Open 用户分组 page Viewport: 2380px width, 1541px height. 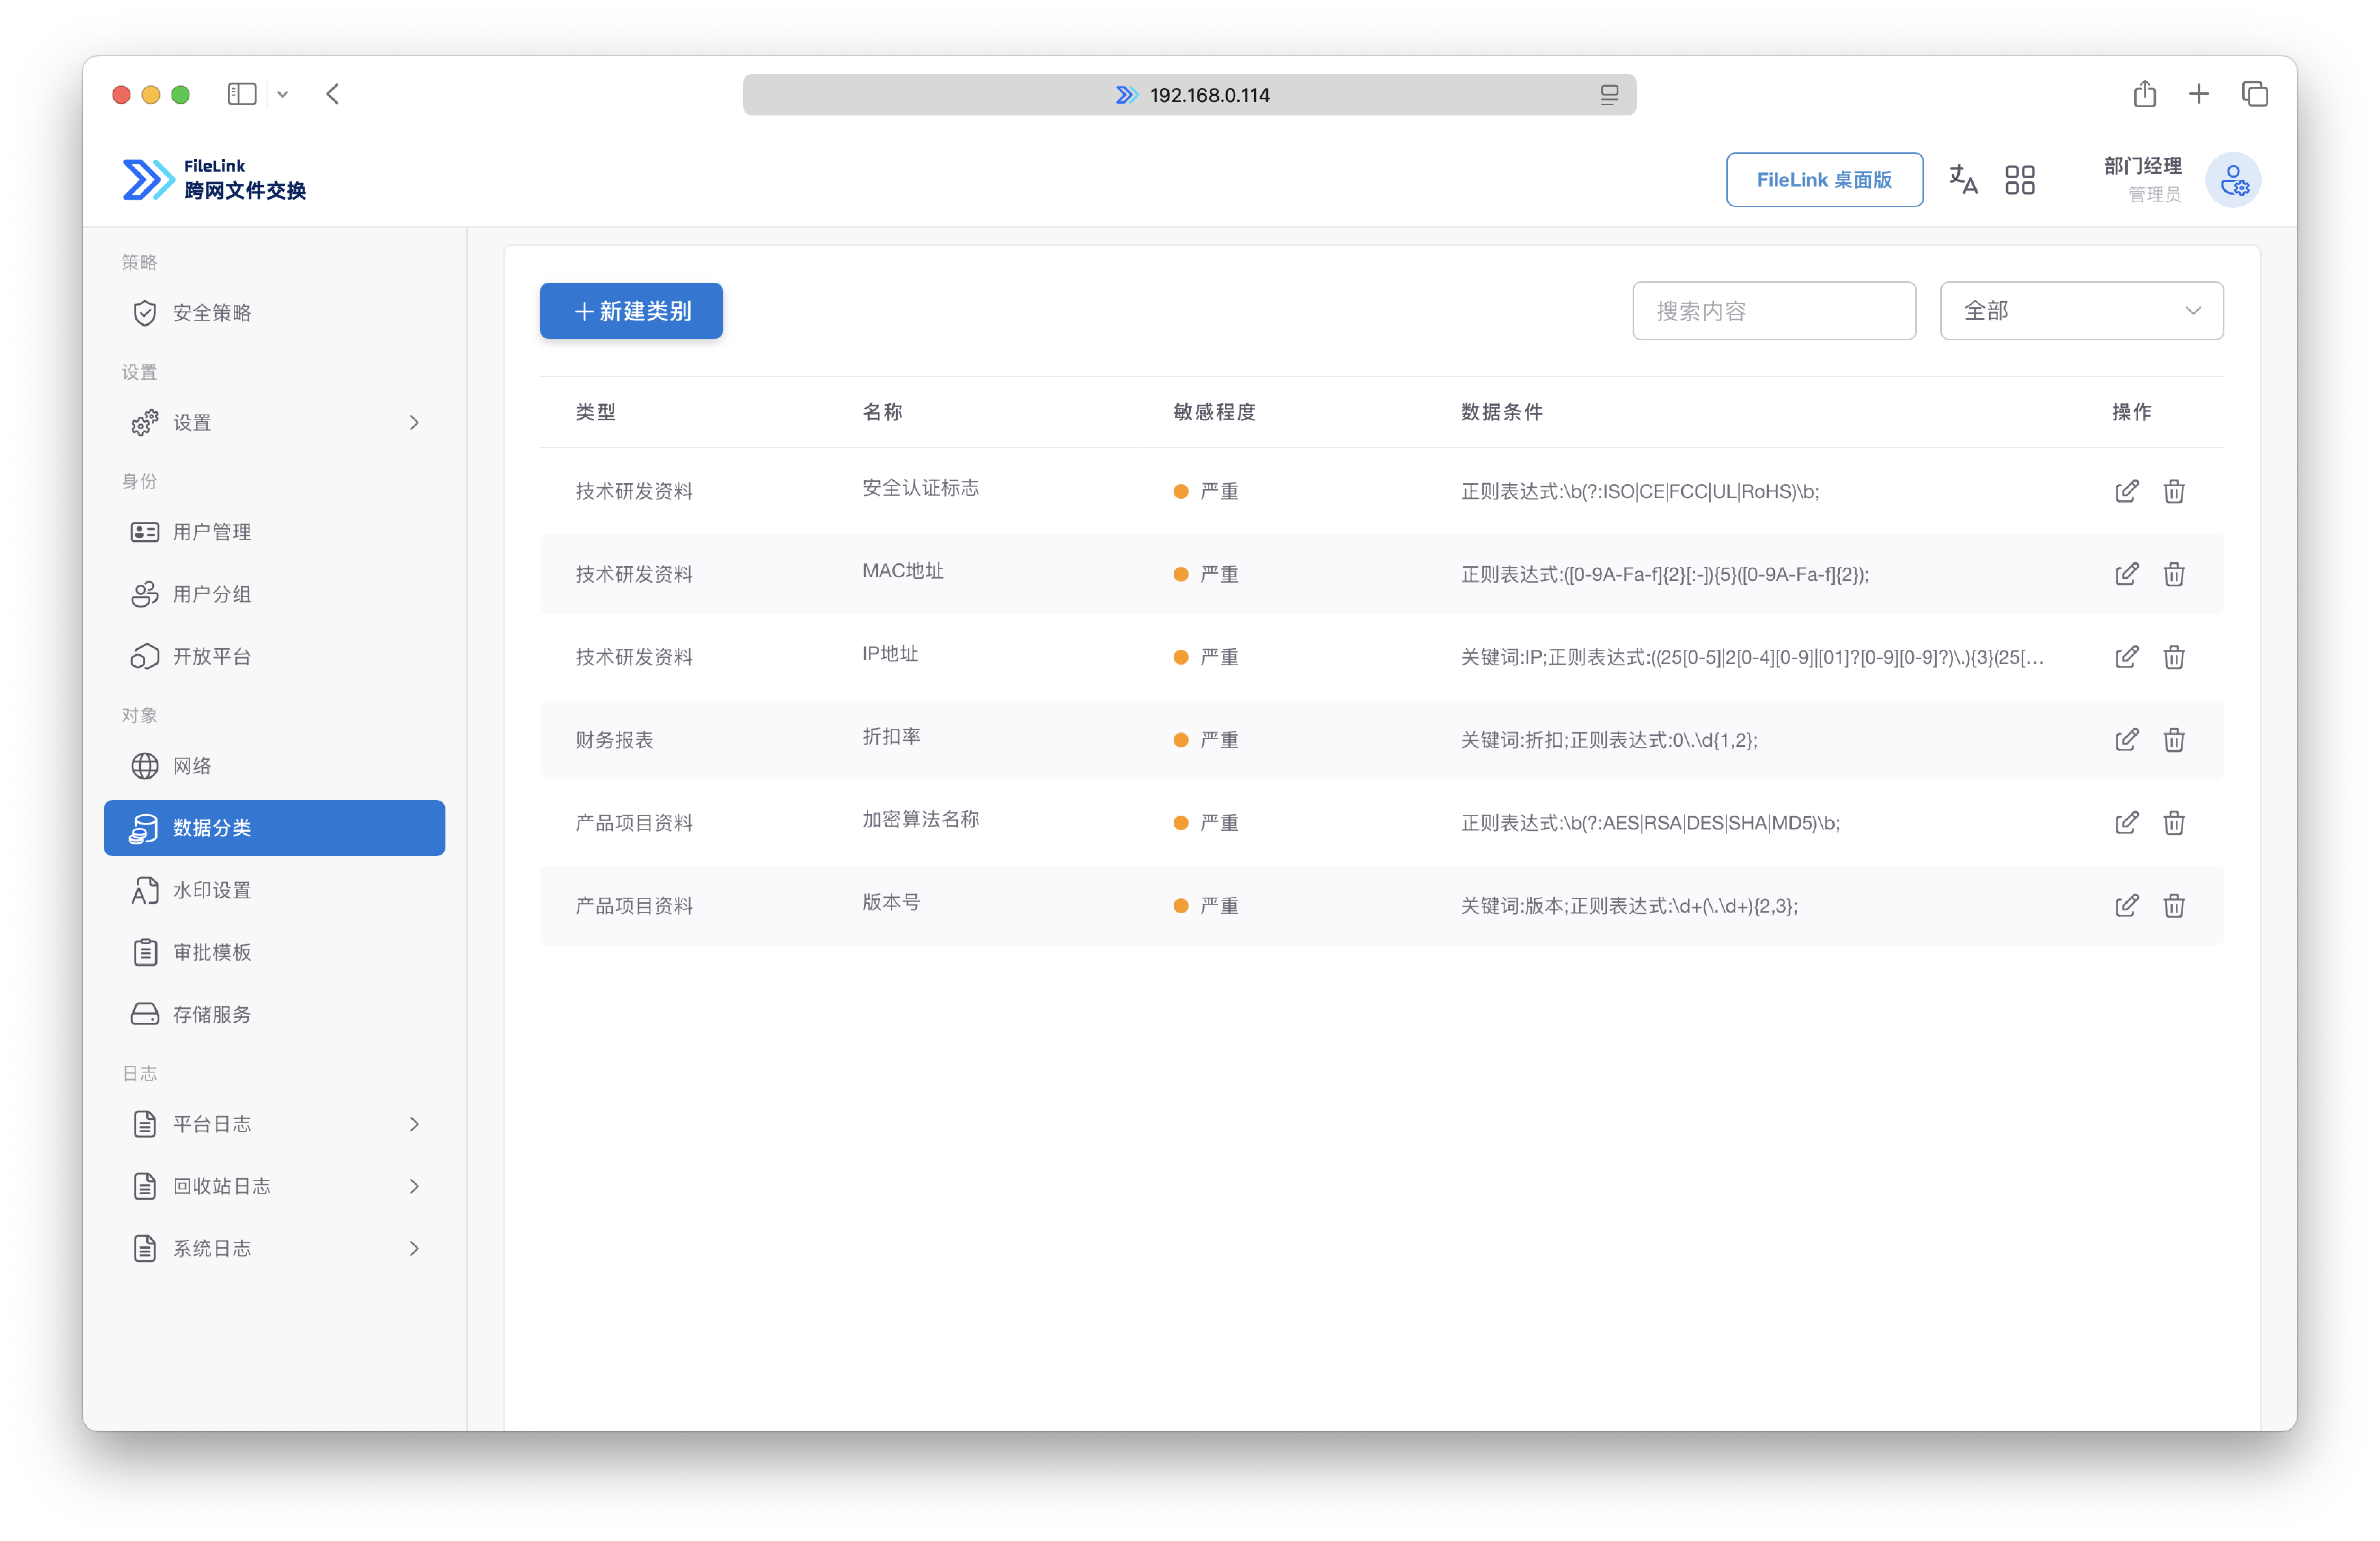(274, 594)
